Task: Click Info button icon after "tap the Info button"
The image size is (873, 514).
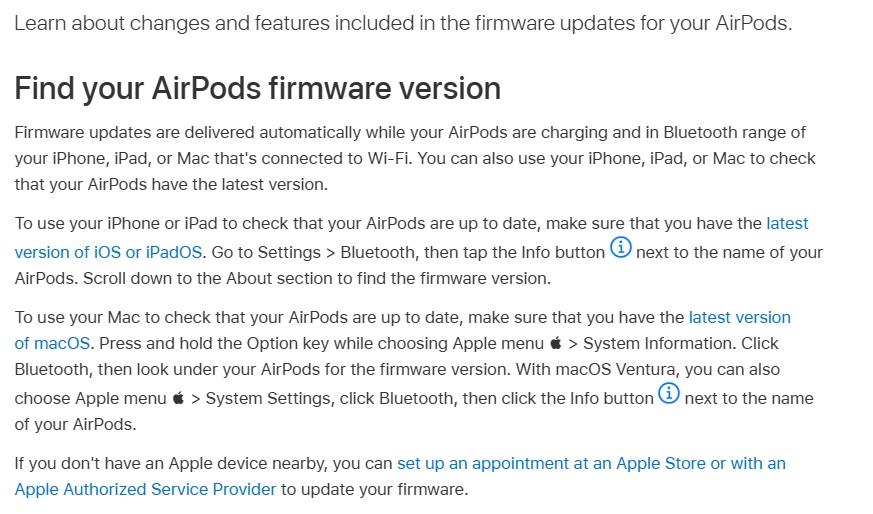Action: 621,247
